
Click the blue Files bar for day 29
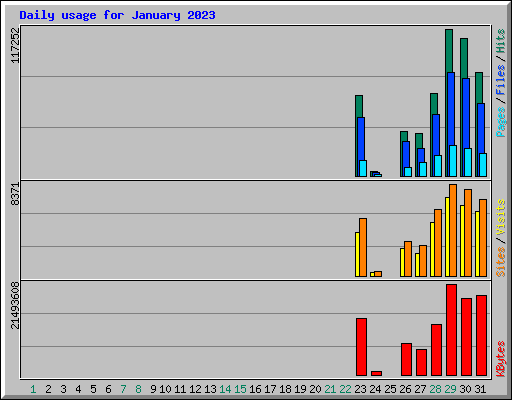click(x=451, y=108)
